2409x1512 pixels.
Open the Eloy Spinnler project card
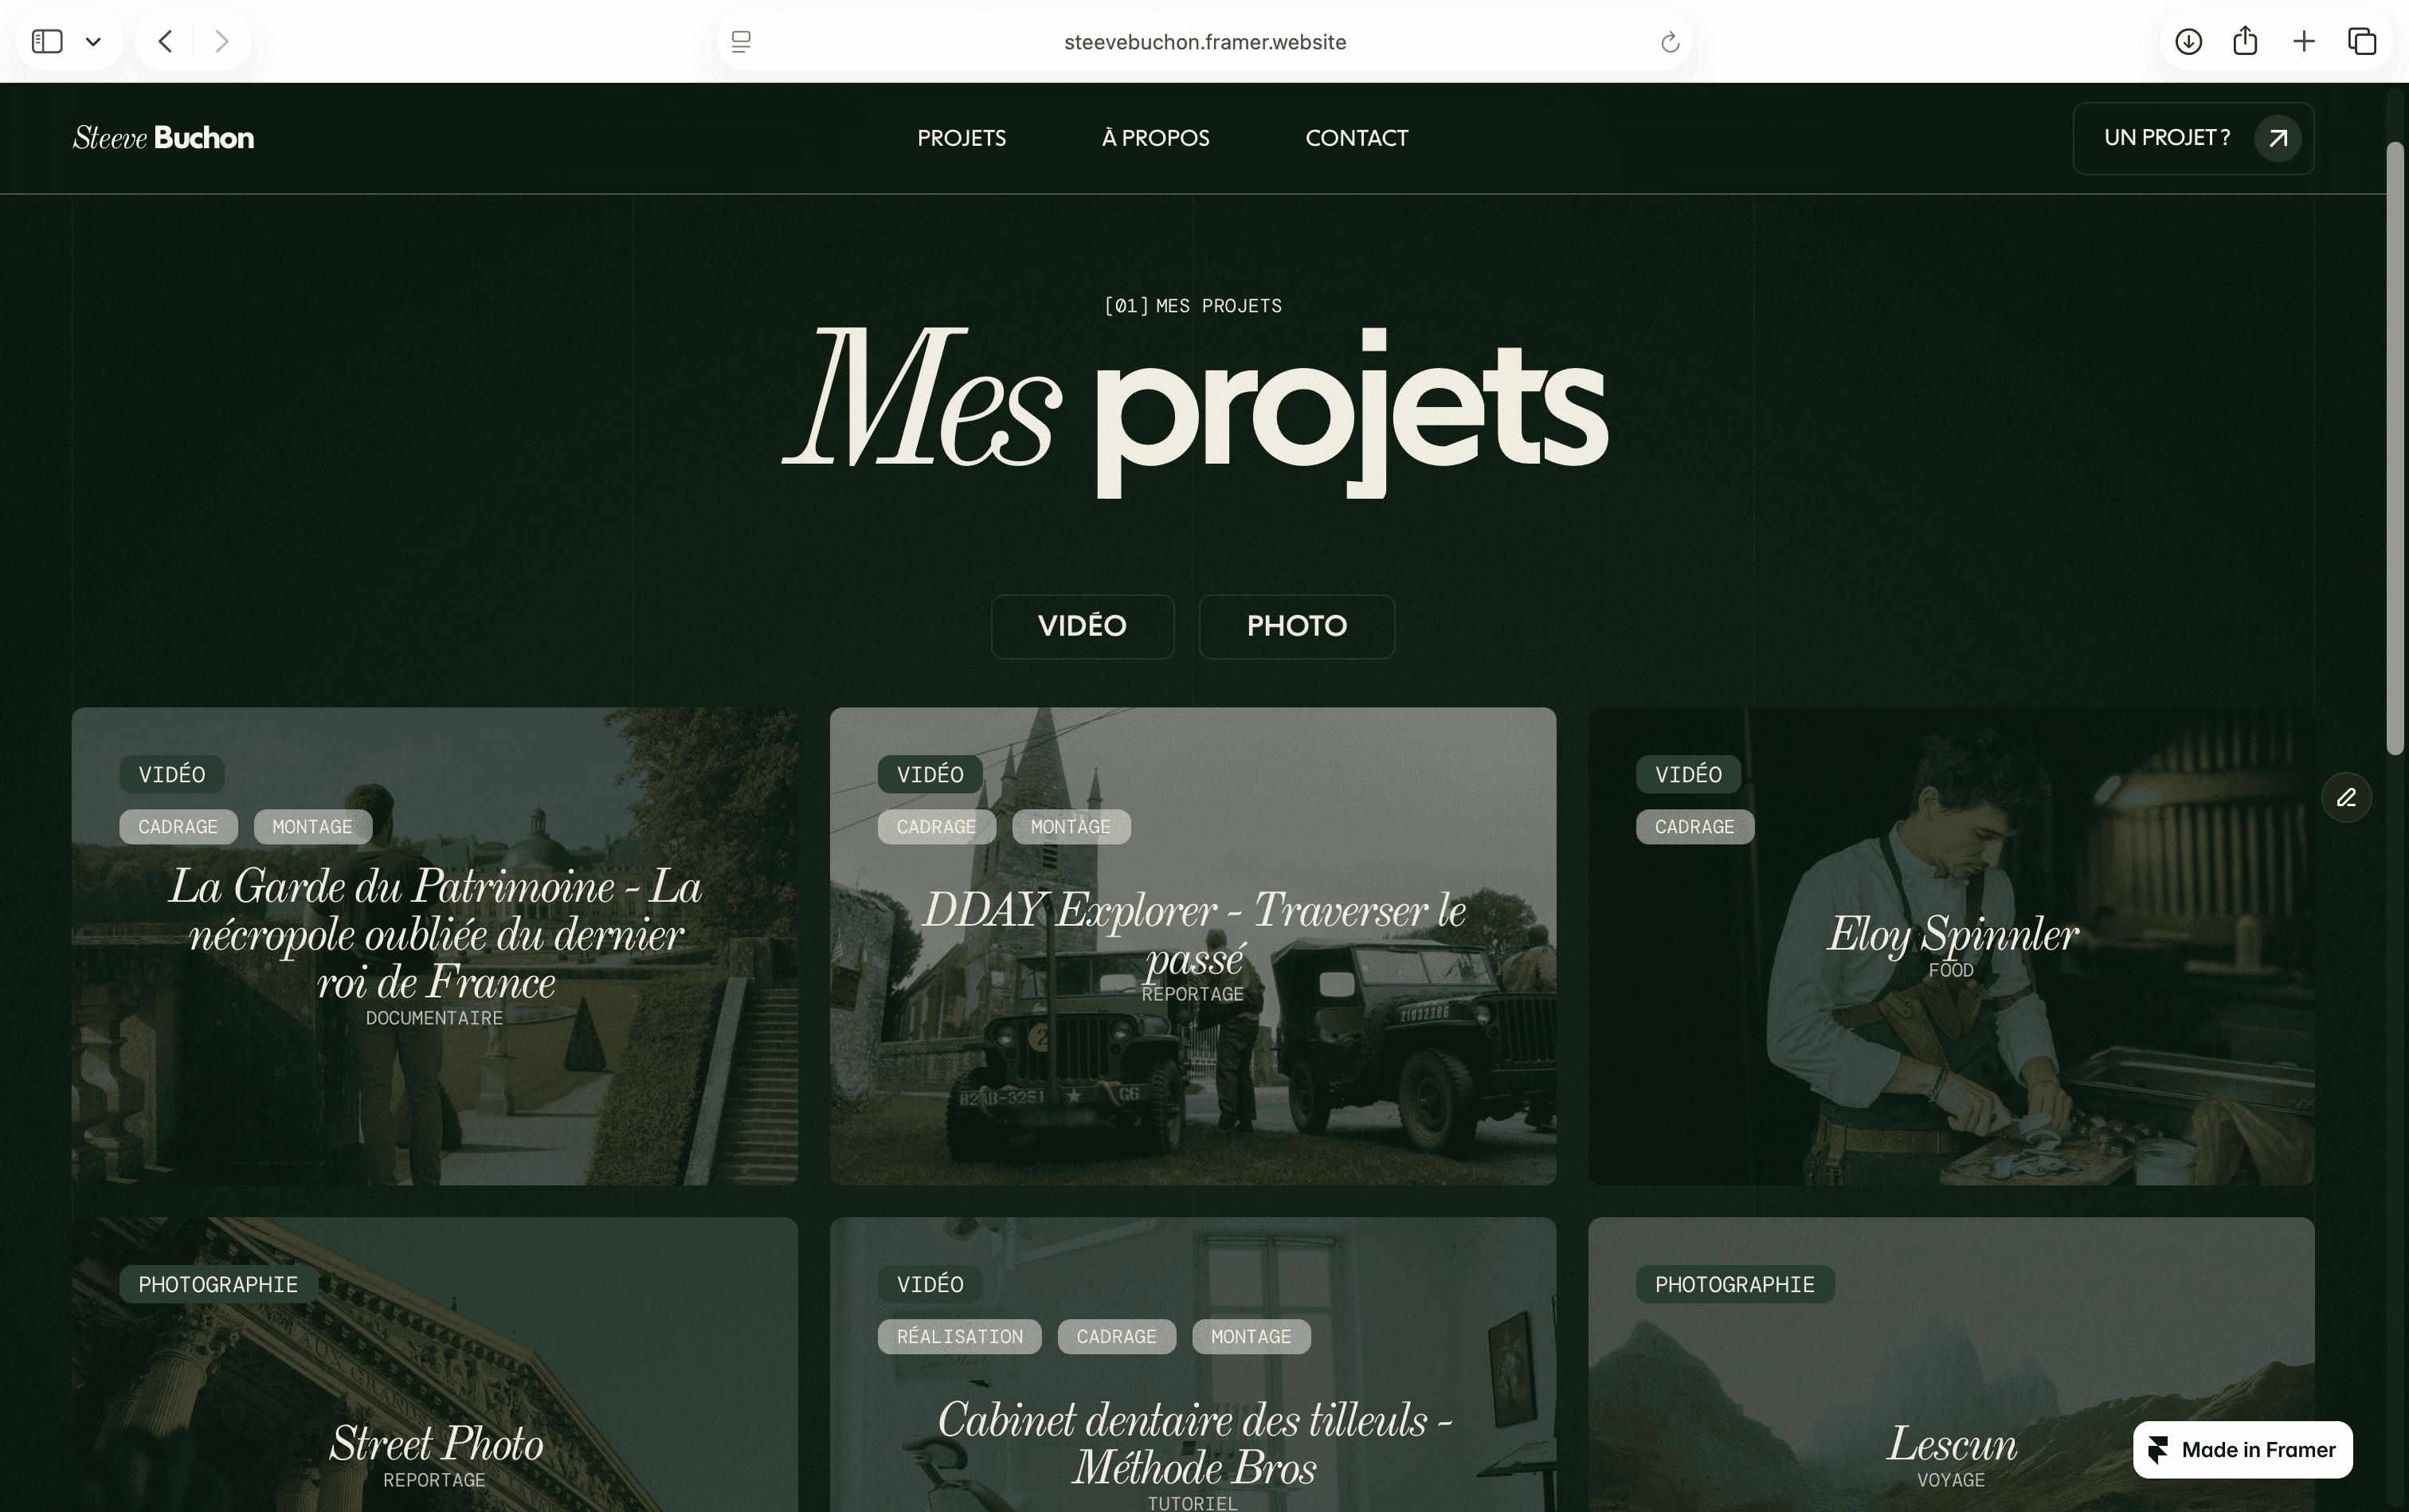(1950, 946)
